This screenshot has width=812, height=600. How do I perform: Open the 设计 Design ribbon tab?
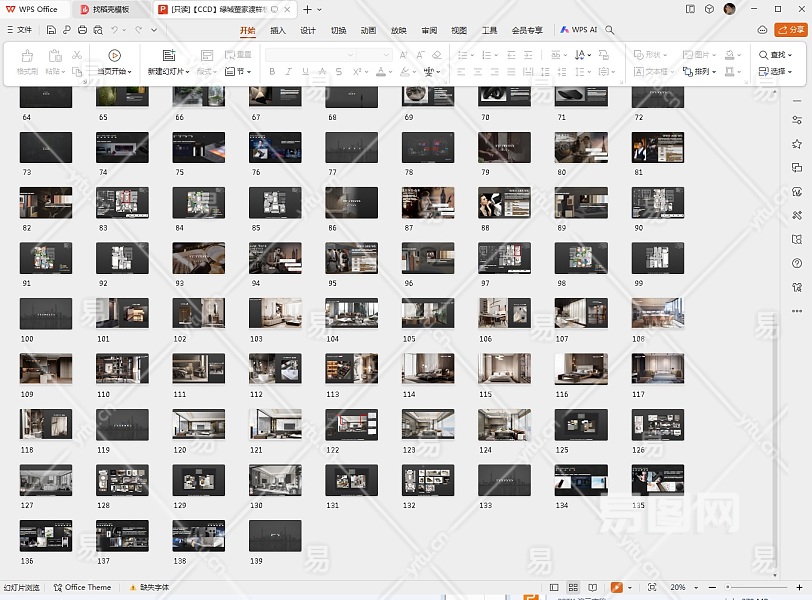tap(308, 30)
